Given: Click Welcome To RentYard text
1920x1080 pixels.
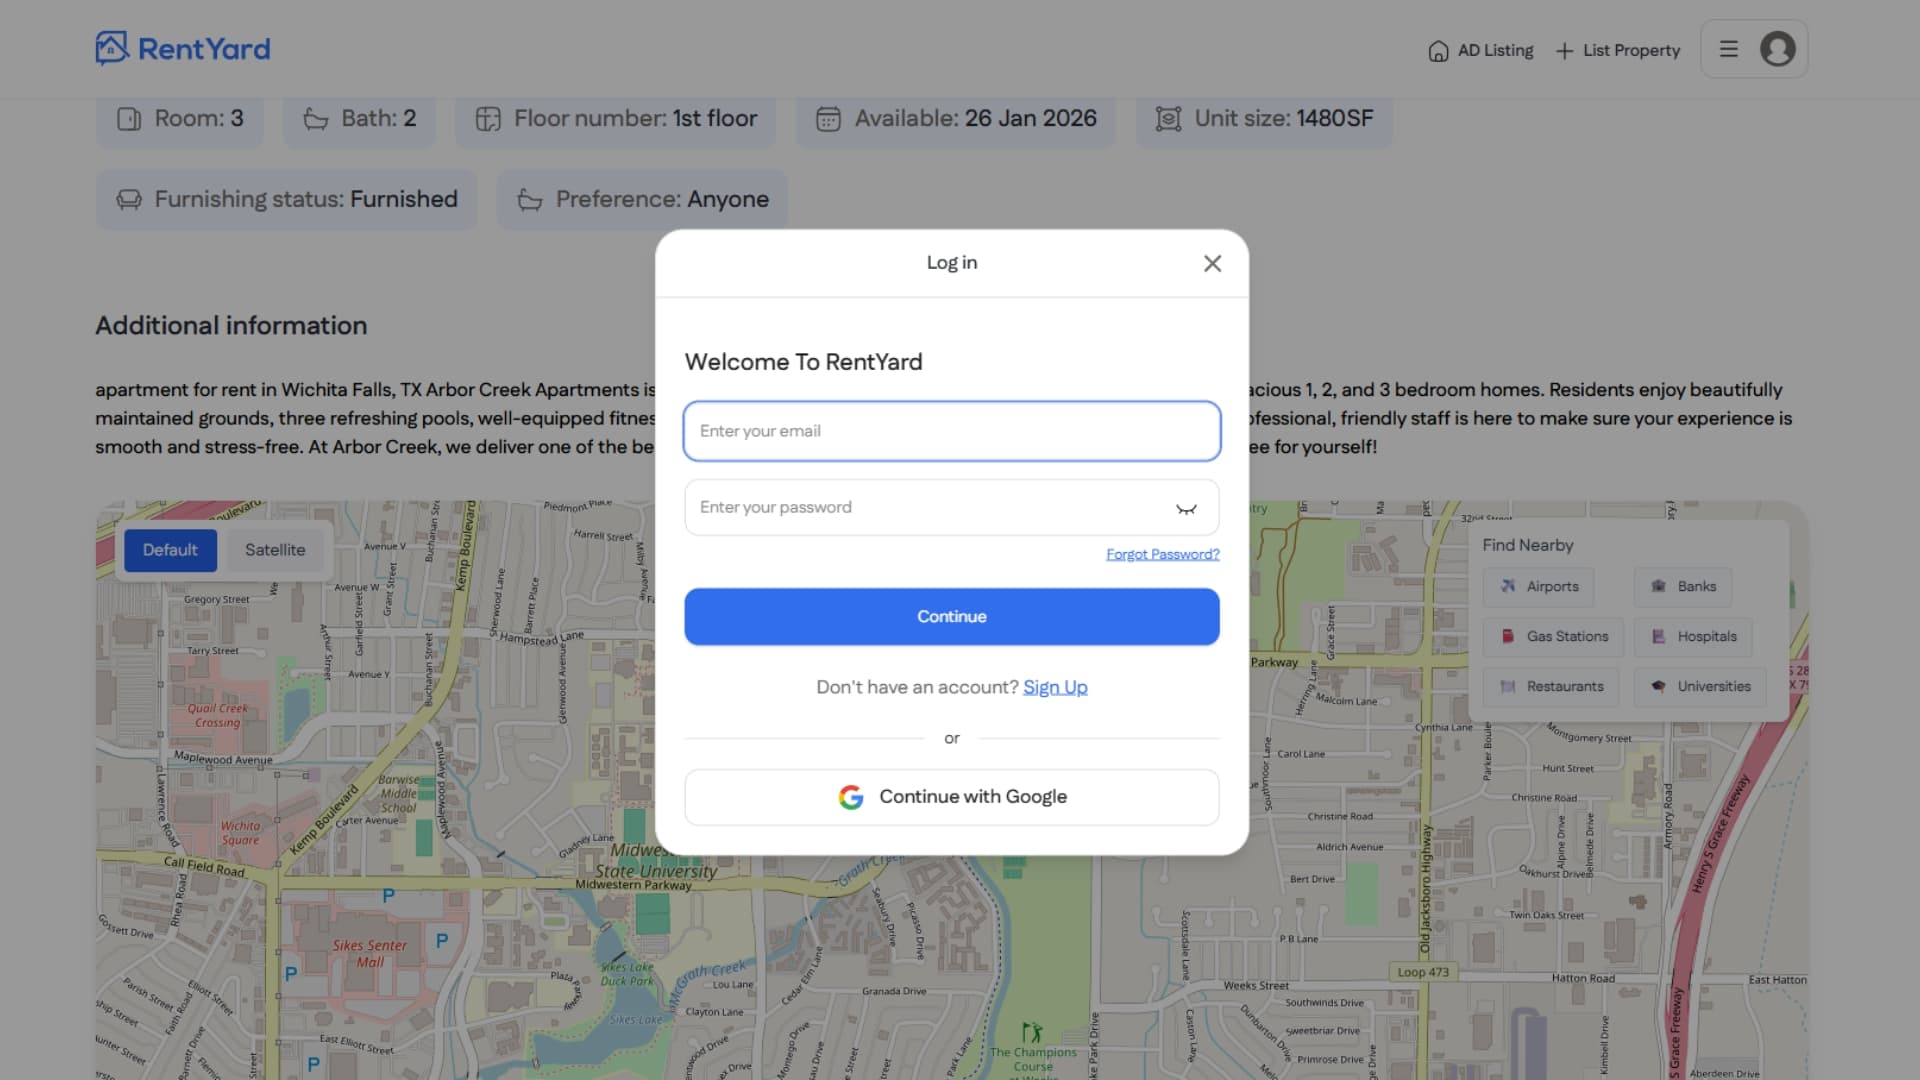Looking at the screenshot, I should [x=803, y=362].
